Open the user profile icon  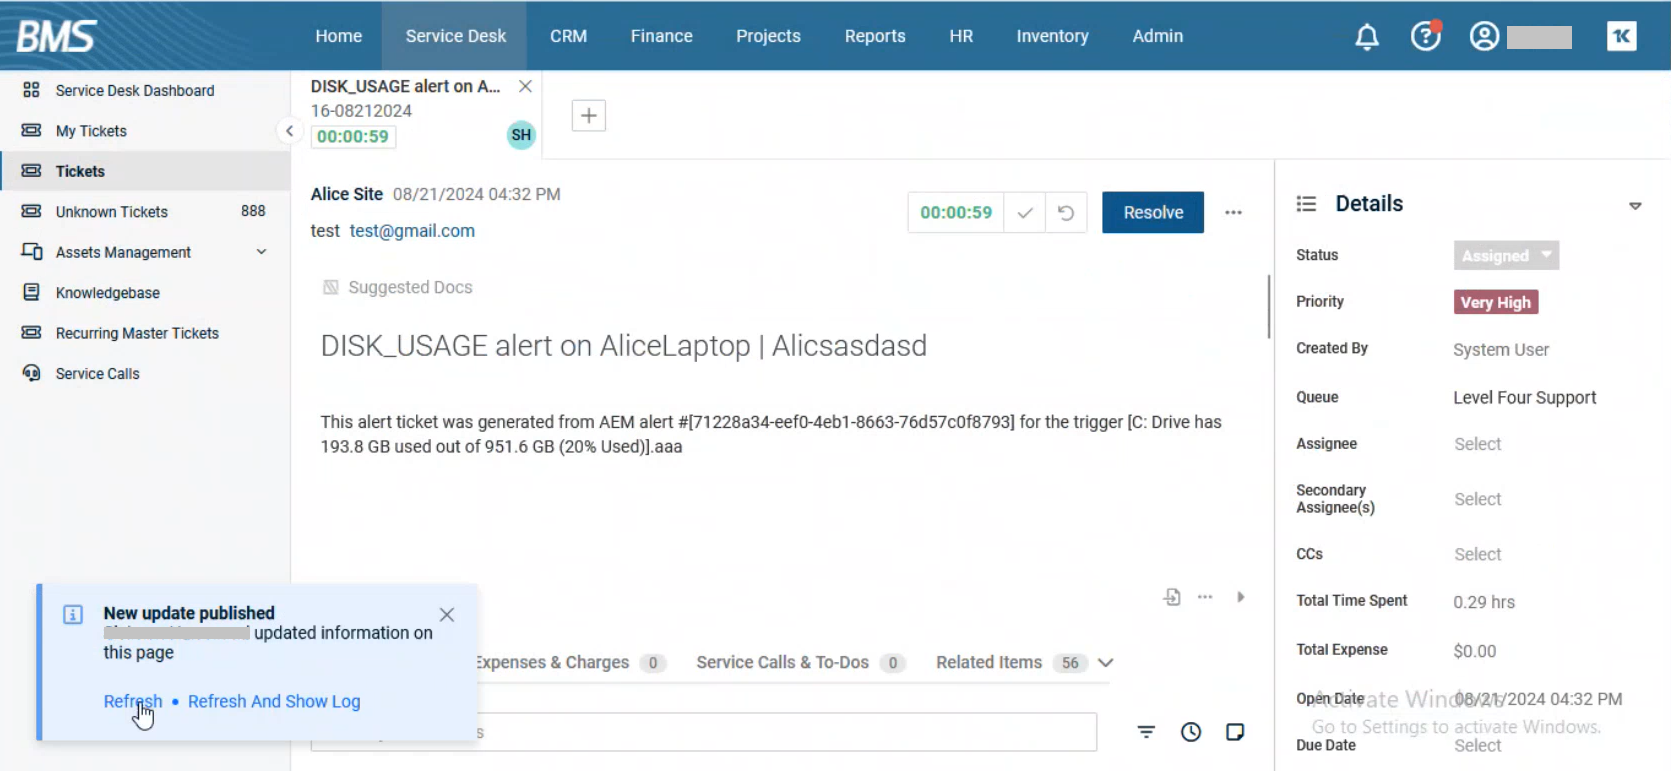point(1484,37)
